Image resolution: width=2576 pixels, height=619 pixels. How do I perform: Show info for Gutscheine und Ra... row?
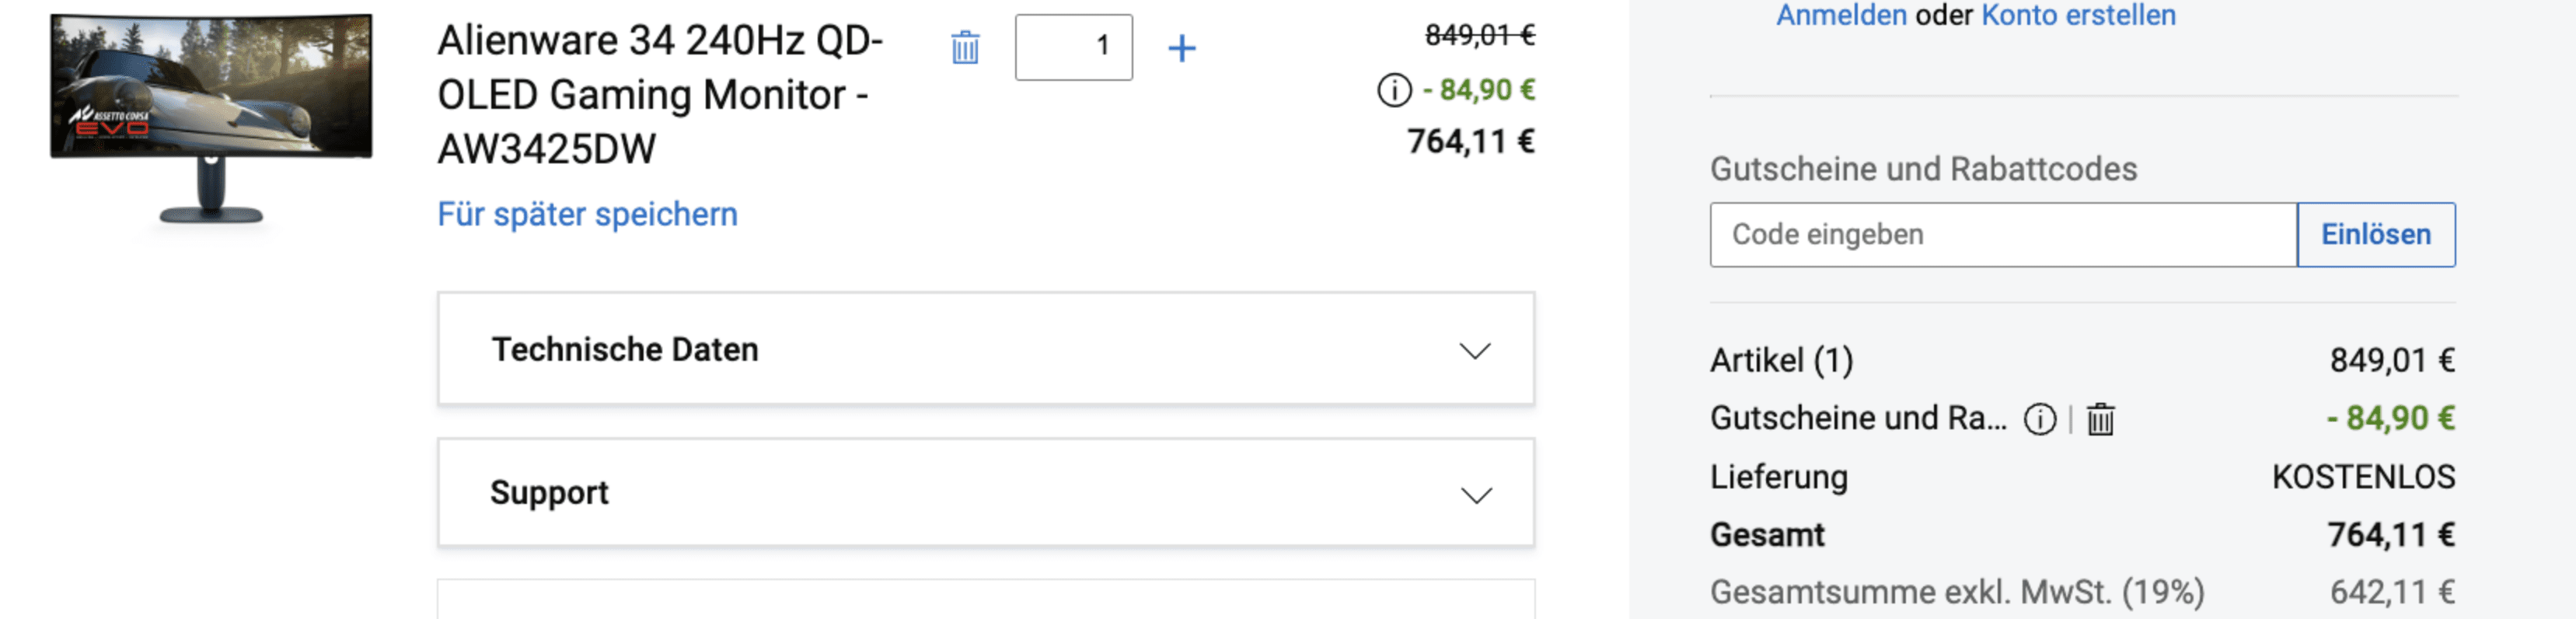(2040, 419)
